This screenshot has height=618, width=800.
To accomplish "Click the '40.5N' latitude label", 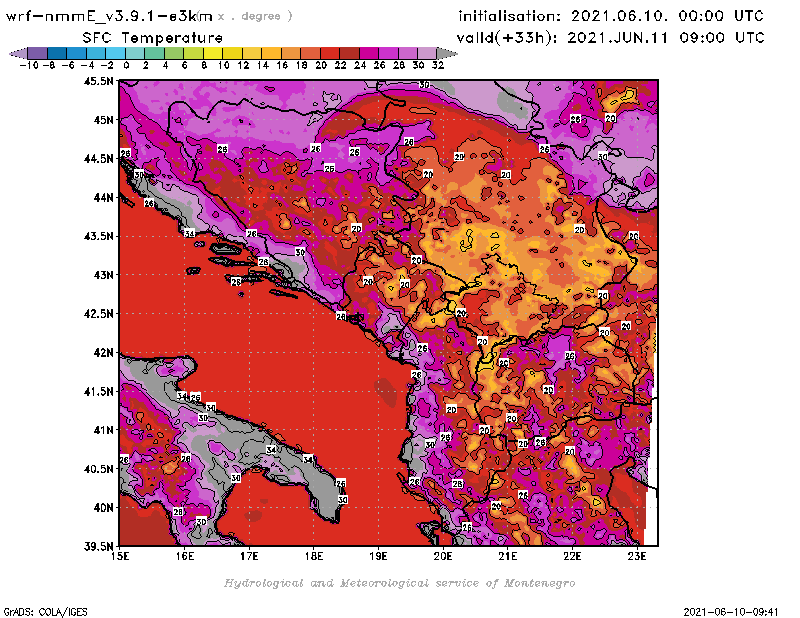I will pyautogui.click(x=98, y=469).
